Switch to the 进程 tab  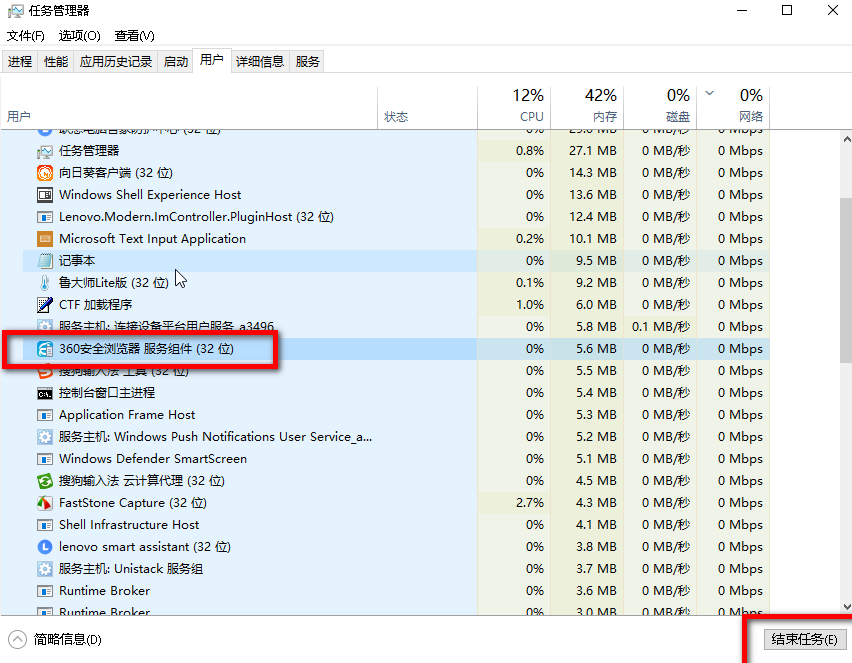[x=20, y=61]
